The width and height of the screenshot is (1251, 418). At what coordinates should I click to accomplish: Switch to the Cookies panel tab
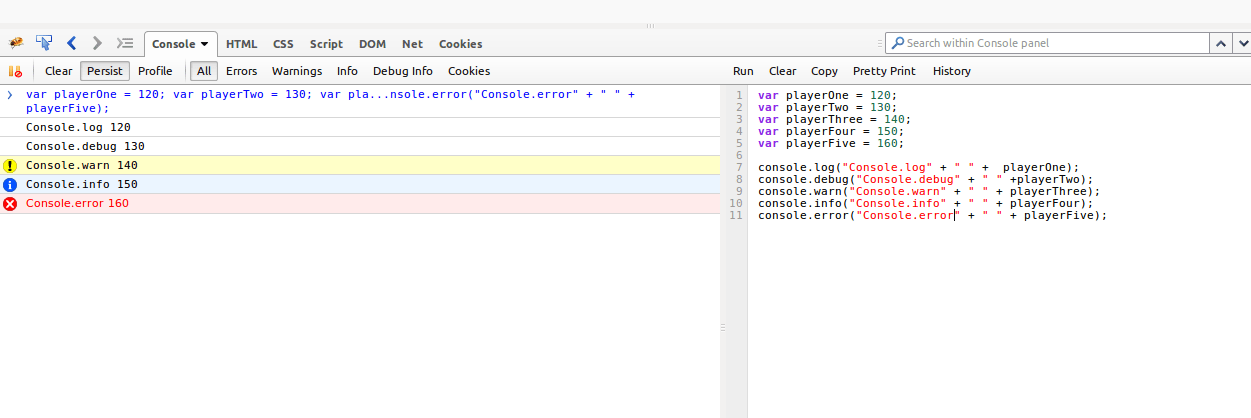[x=460, y=44]
